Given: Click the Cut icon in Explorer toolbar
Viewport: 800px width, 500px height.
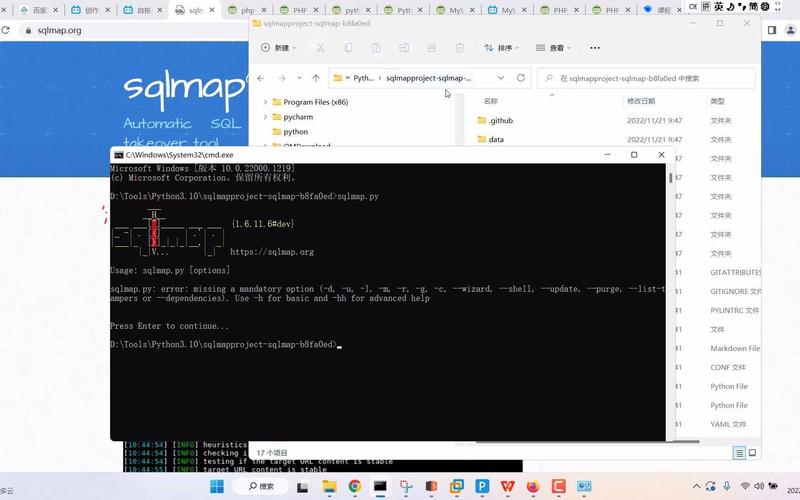Looking at the screenshot, I should (320, 48).
